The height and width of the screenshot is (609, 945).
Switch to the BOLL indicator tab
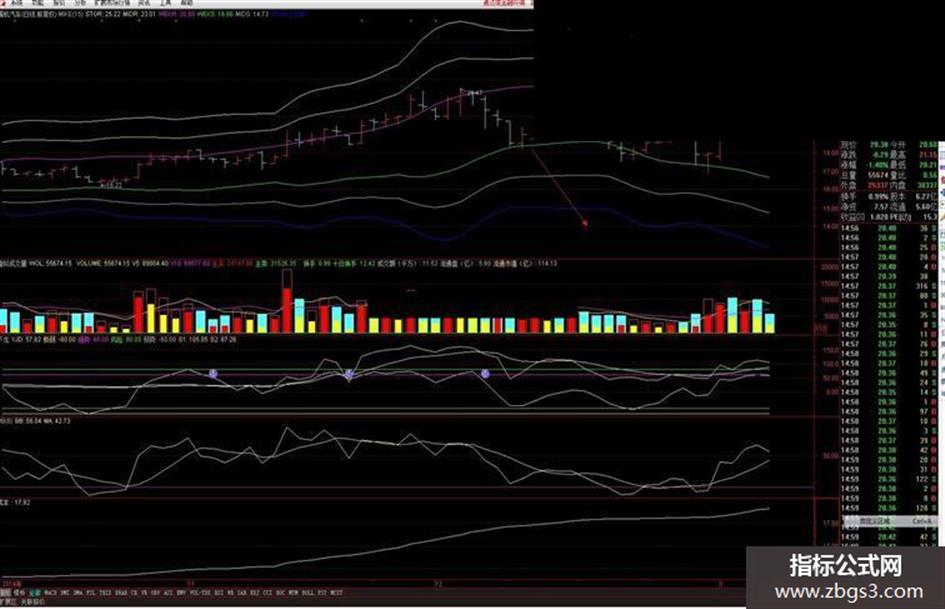click(x=308, y=593)
